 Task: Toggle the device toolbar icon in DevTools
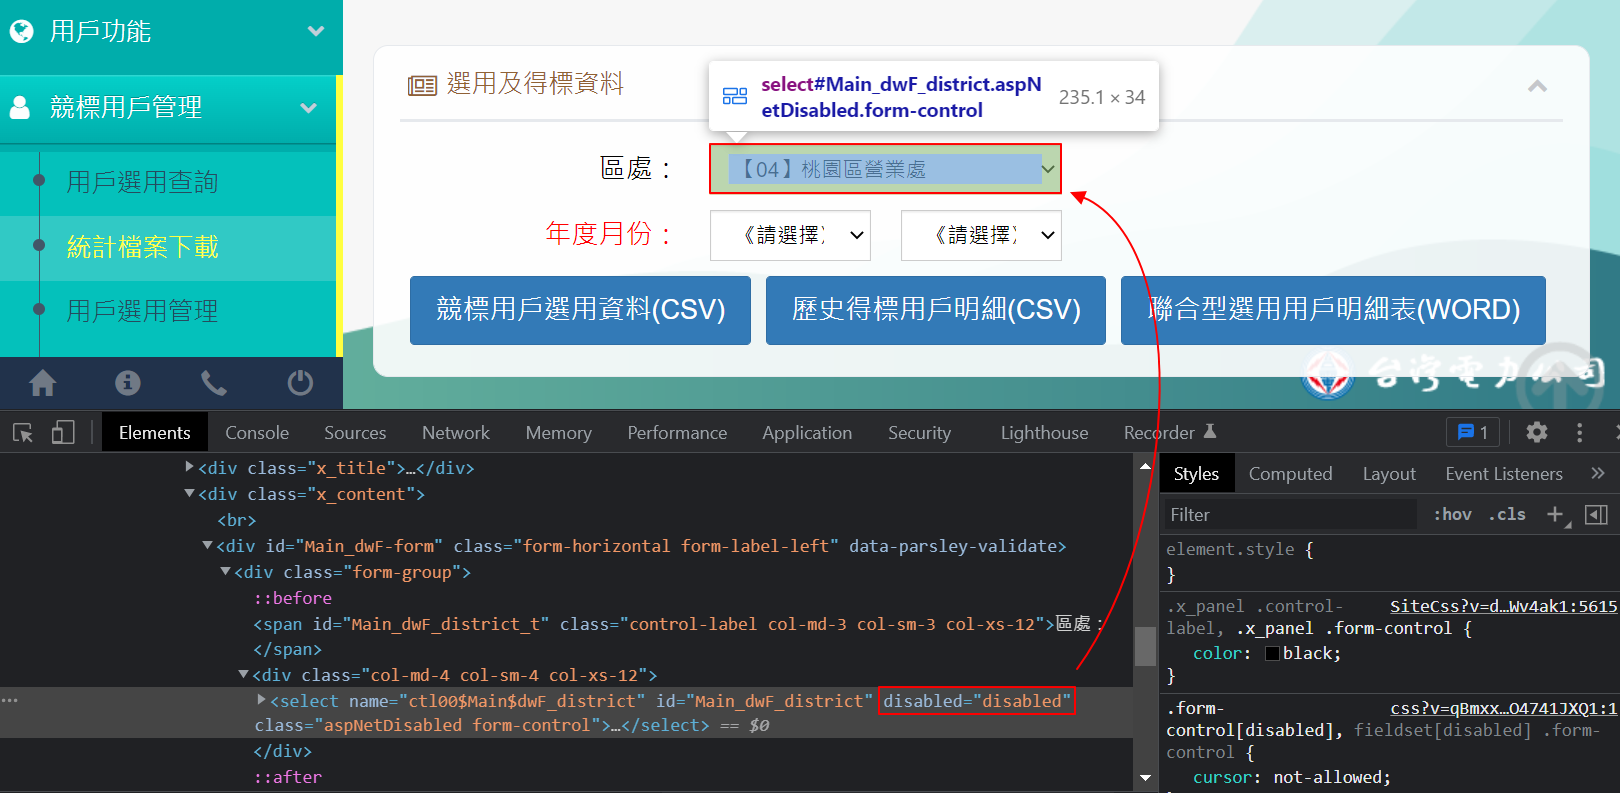63,433
